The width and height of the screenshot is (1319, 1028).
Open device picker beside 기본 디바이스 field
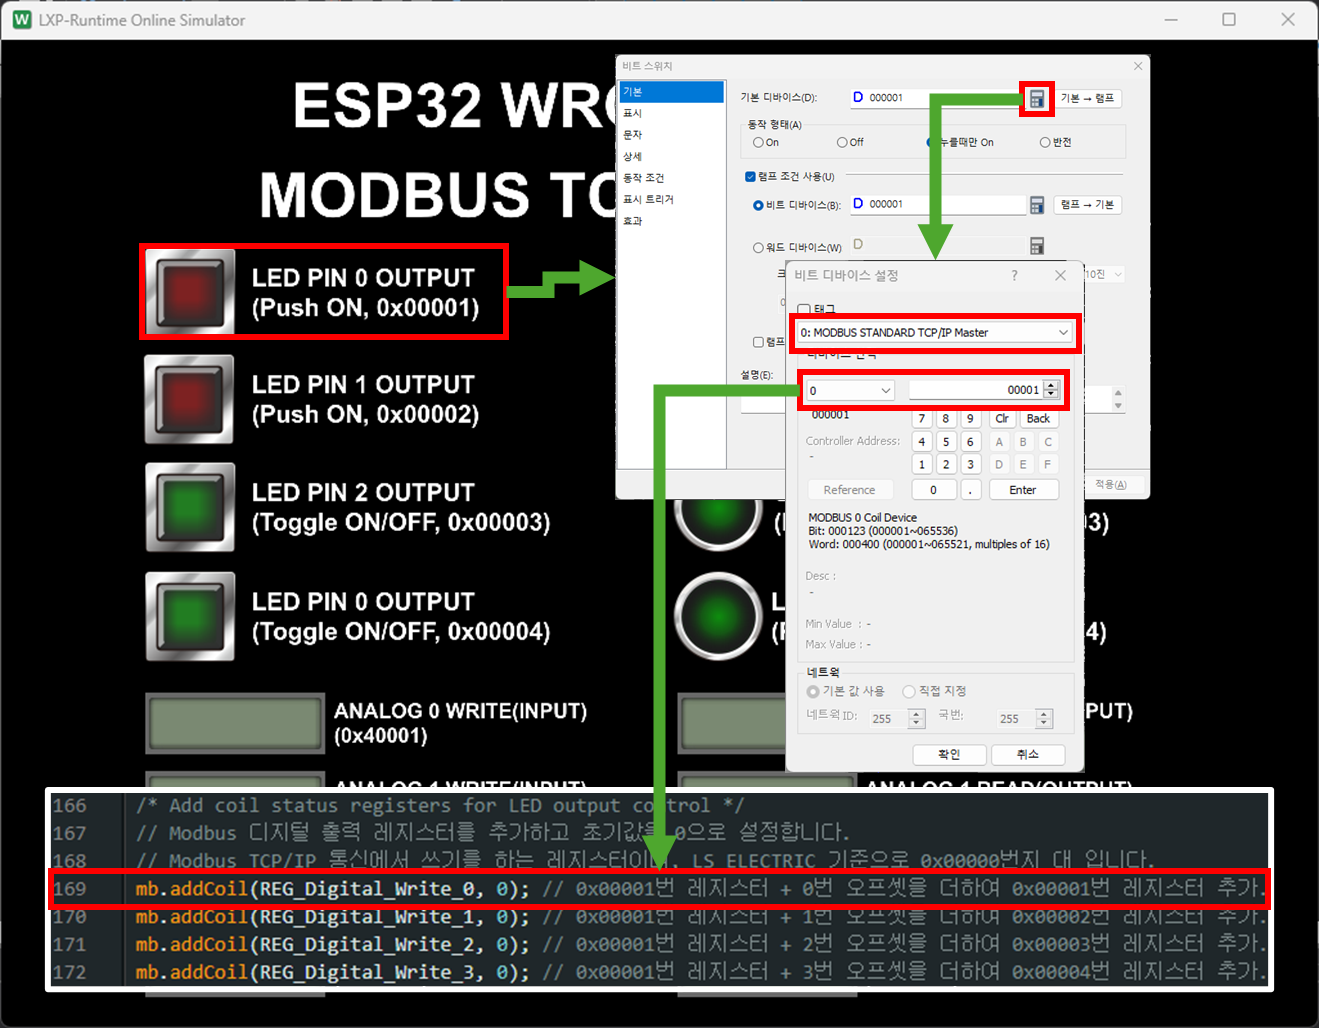1037,98
